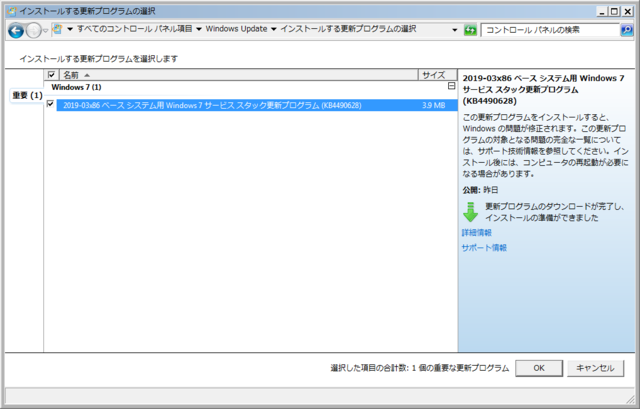Screen dimensions: 640x409
Task: Click the green refresh button
Action: (x=470, y=30)
